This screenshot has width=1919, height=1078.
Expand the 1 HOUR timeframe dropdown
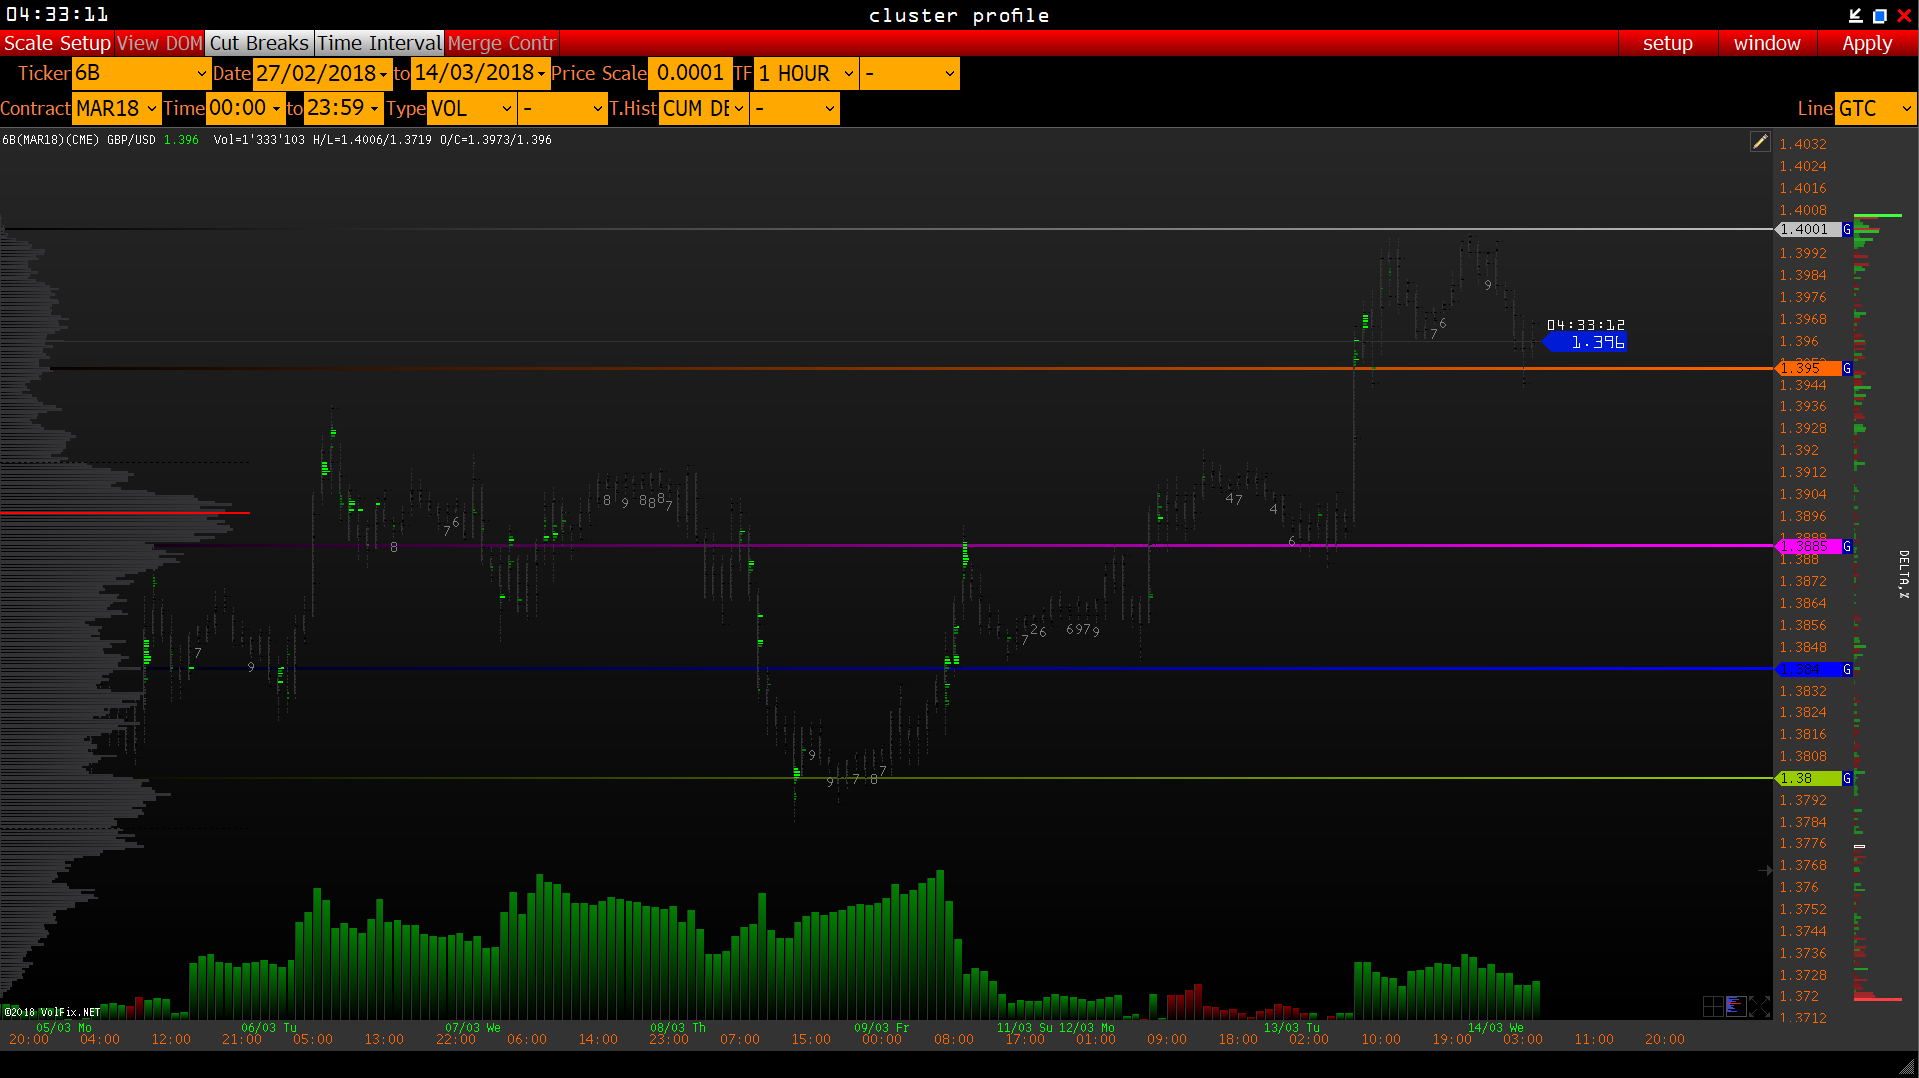click(806, 73)
